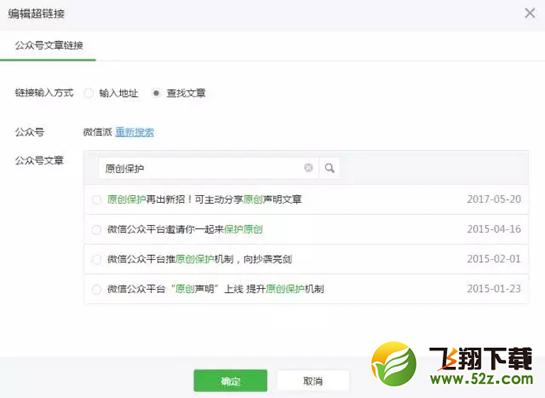The height and width of the screenshot is (398, 545).
Task: Click the magnifier search icon
Action: coord(330,168)
